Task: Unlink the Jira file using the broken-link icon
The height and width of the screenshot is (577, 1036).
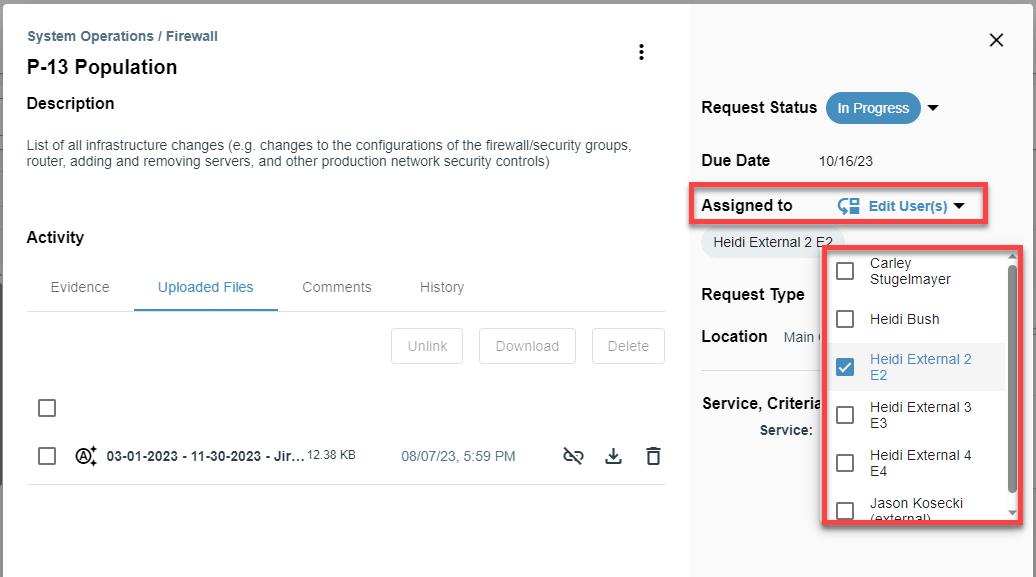Action: coord(573,455)
